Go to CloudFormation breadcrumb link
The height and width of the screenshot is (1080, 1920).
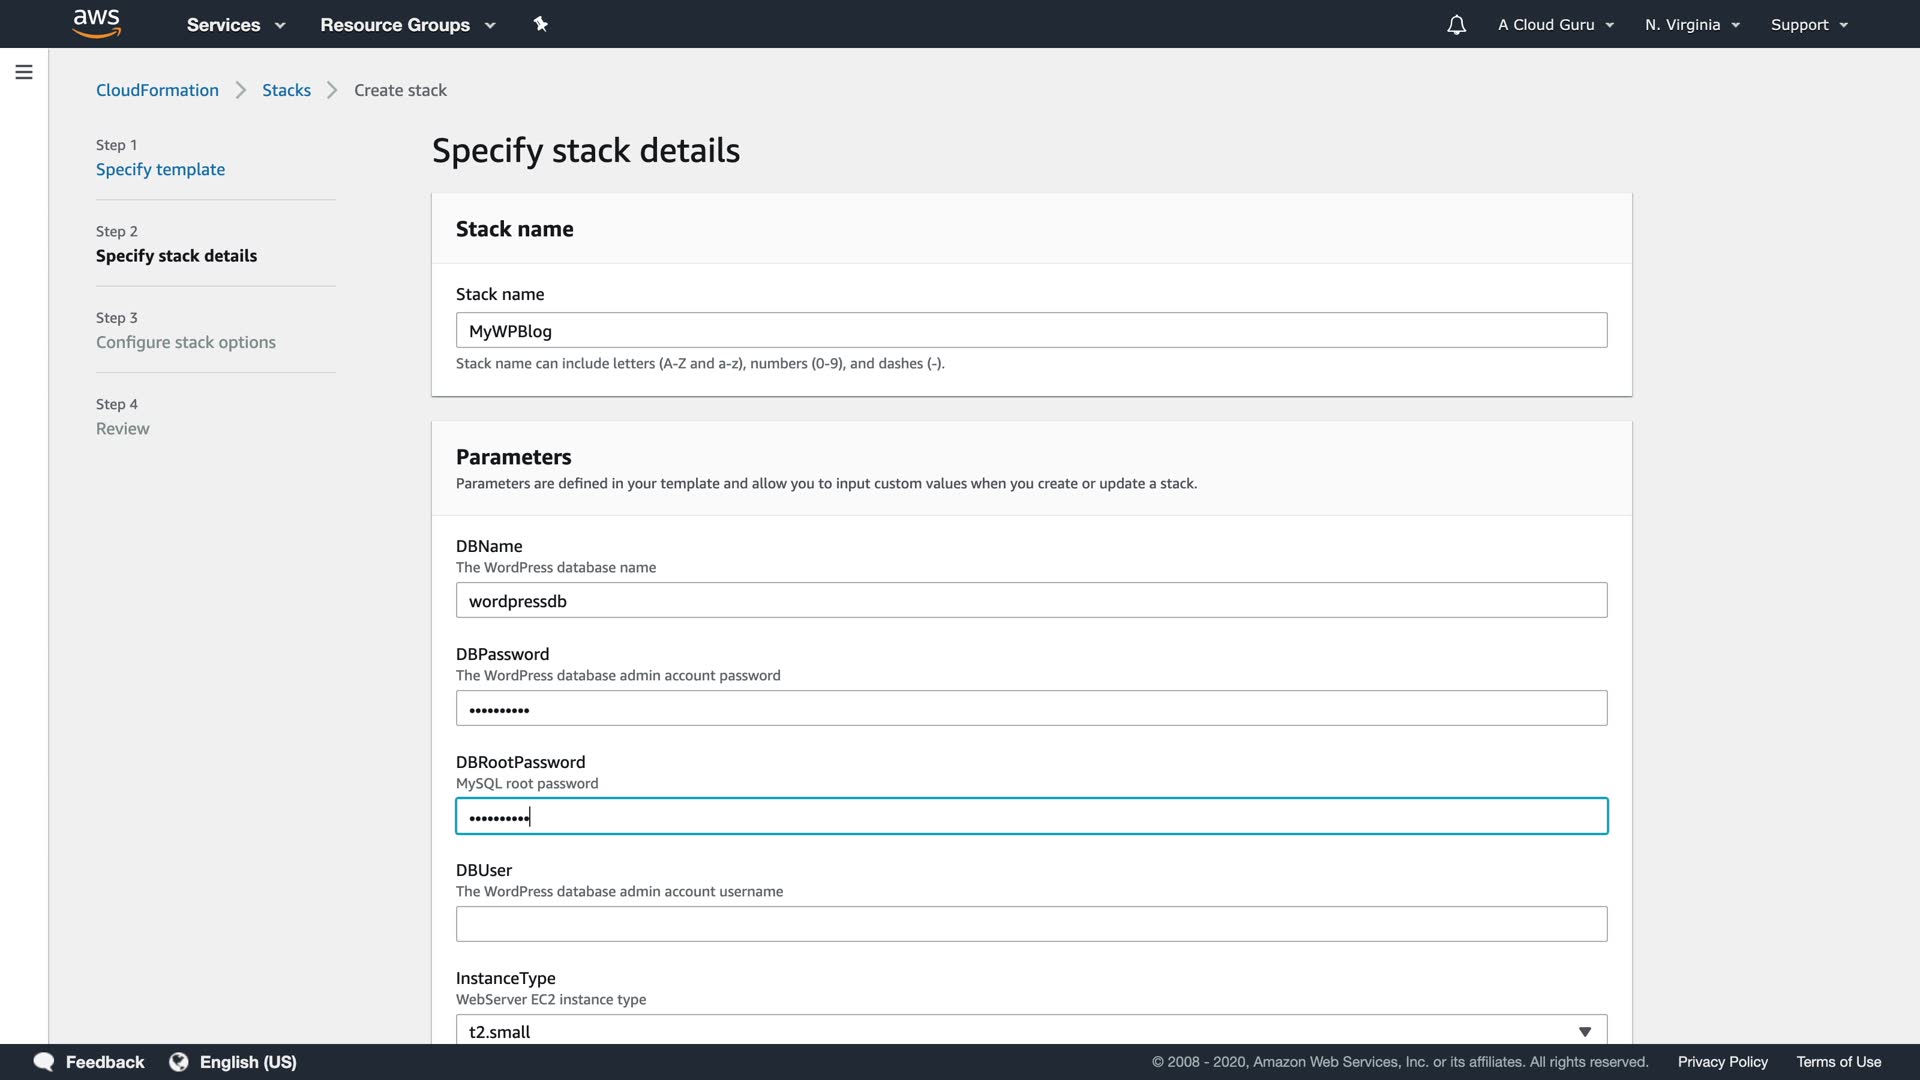click(x=157, y=90)
